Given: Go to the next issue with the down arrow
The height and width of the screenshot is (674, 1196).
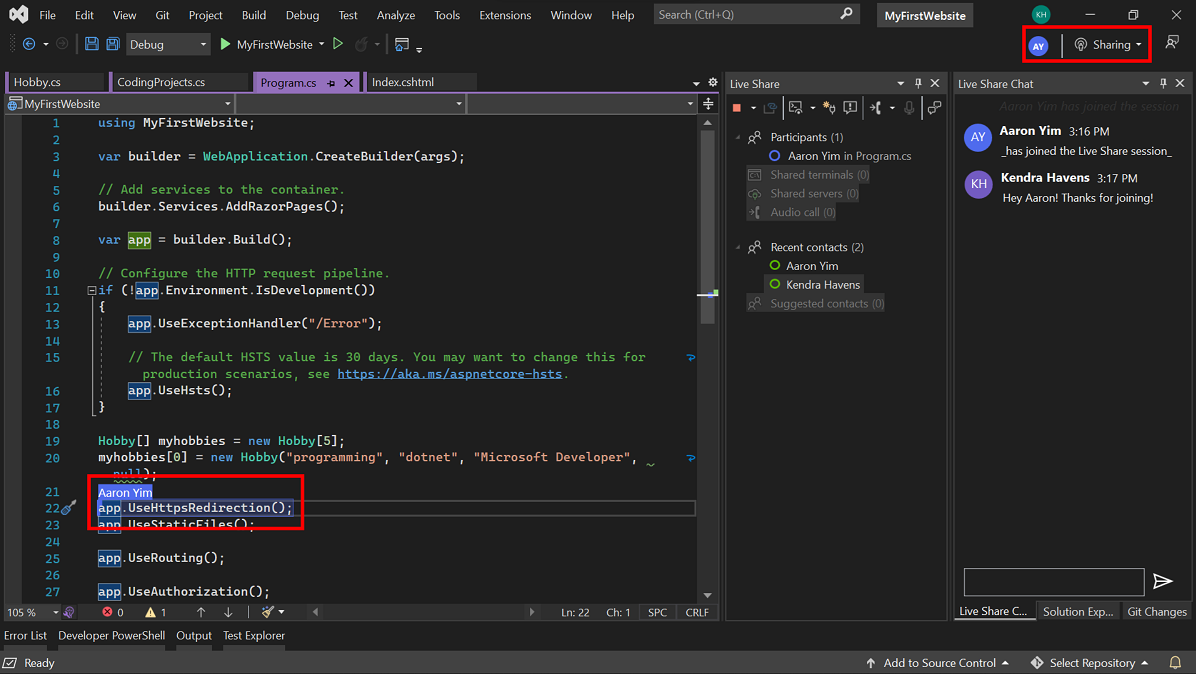Looking at the screenshot, I should click(228, 612).
